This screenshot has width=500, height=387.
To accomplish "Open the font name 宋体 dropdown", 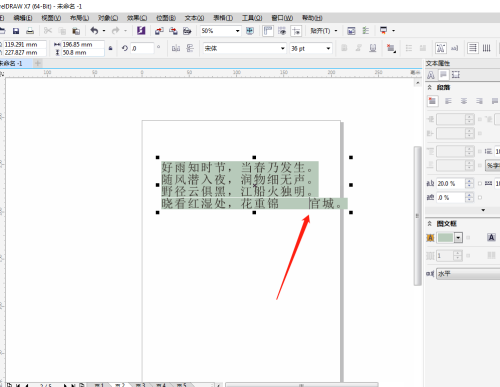I will pos(283,48).
